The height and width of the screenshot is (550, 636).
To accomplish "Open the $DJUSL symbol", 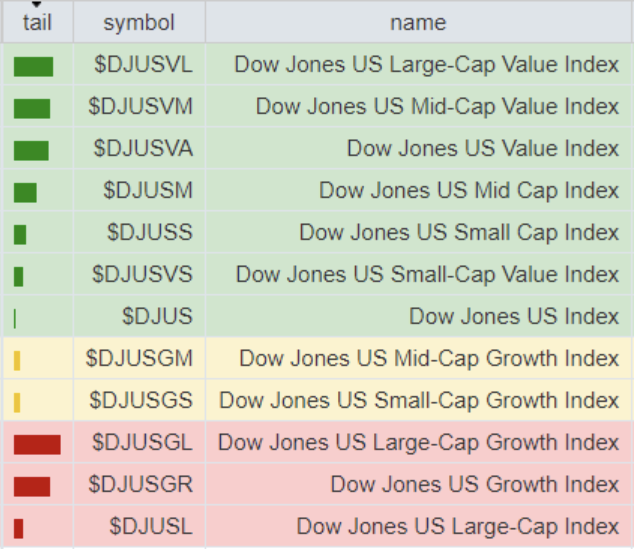I will pos(151,526).
